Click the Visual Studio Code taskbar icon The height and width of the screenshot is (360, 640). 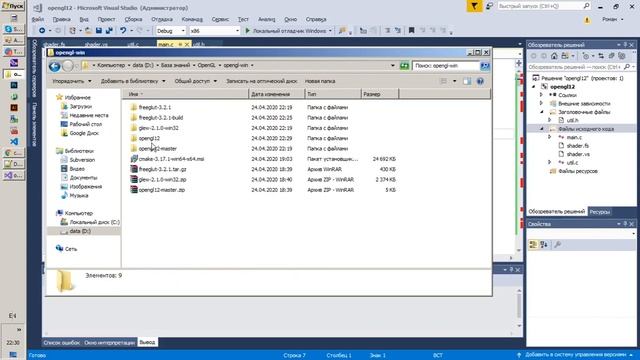[x=14, y=141]
